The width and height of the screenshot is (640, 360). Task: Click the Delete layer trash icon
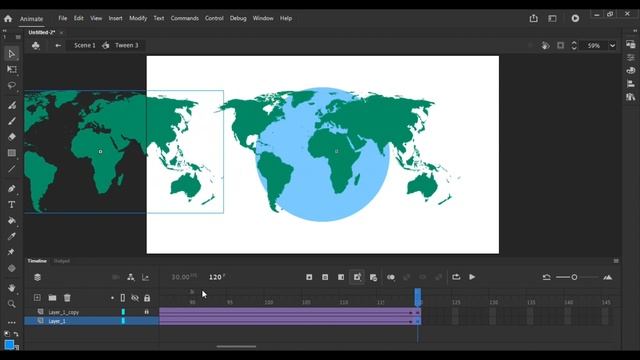[x=67, y=298]
